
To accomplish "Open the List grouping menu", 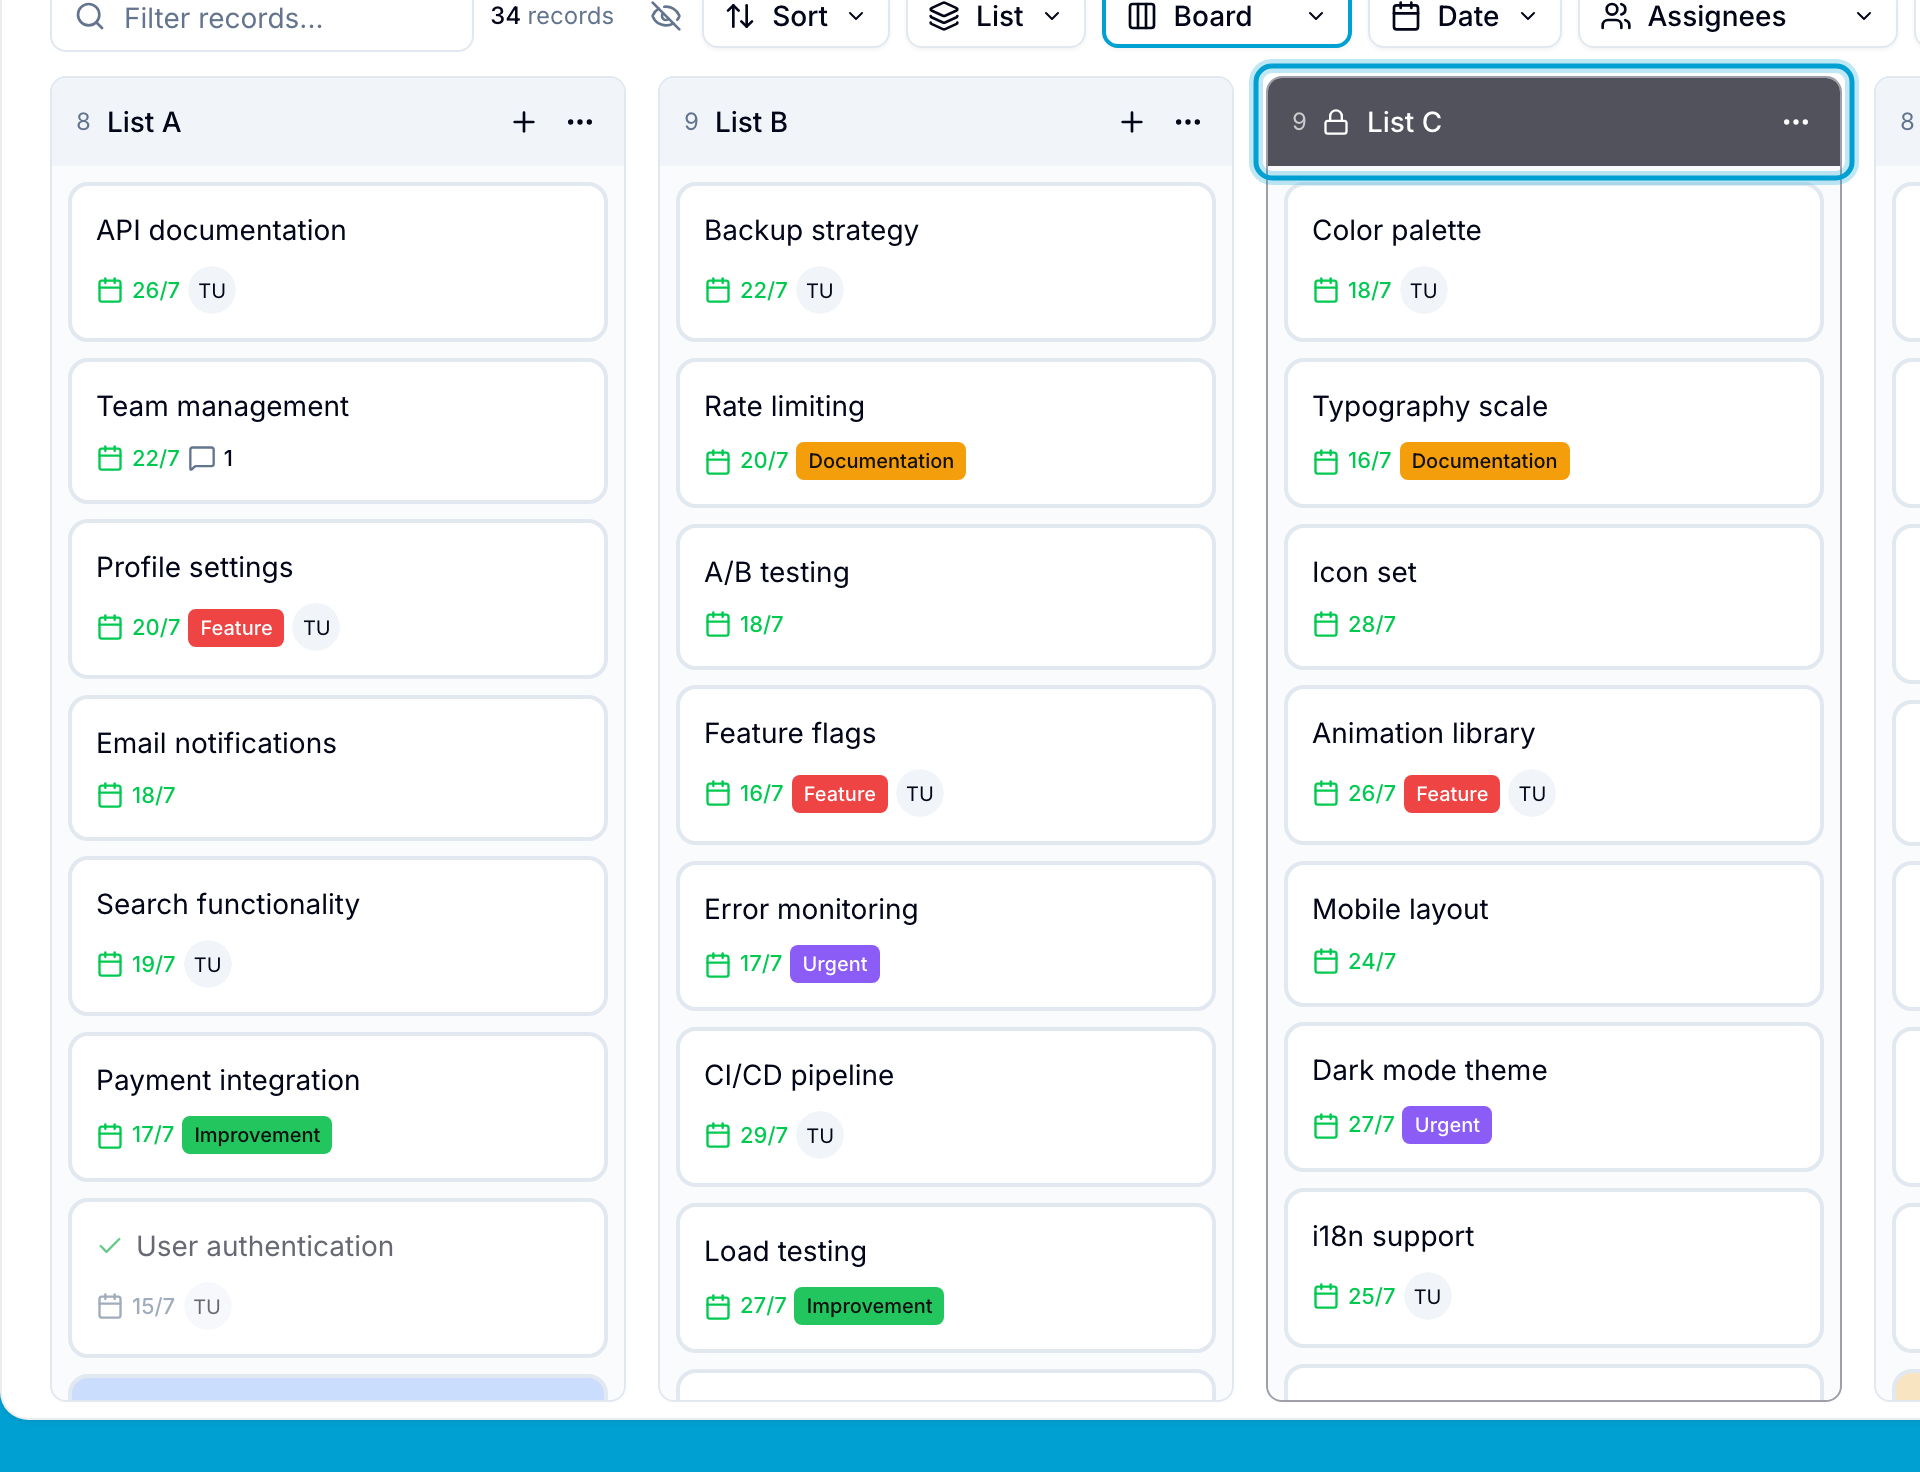I will 996,17.
